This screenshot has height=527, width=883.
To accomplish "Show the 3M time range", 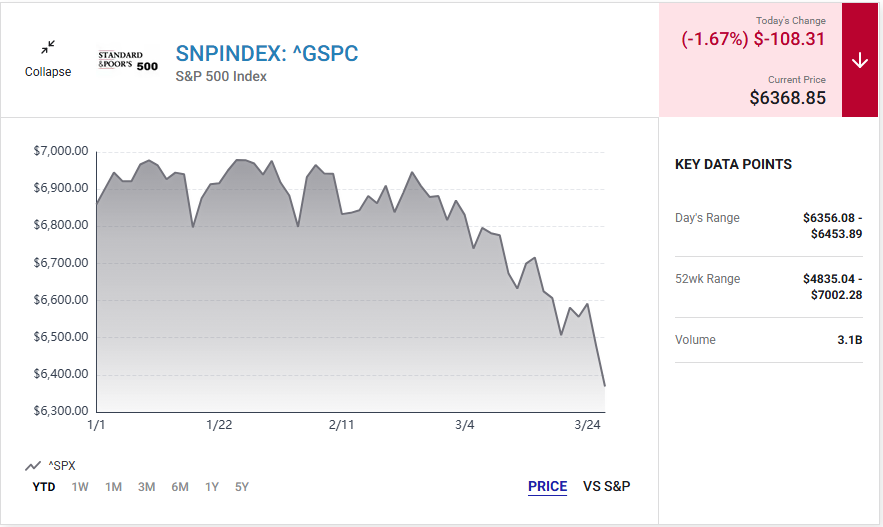I will [x=146, y=487].
